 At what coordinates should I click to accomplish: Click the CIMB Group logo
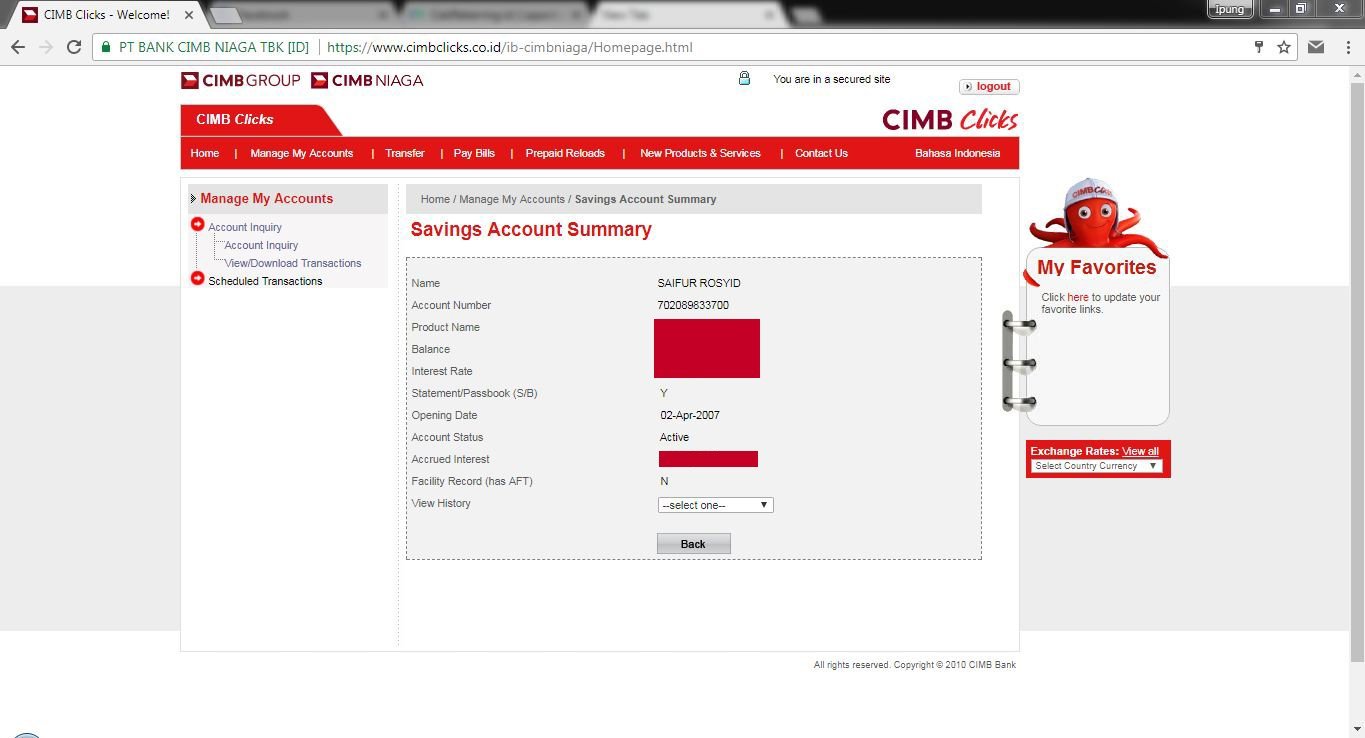pos(240,80)
